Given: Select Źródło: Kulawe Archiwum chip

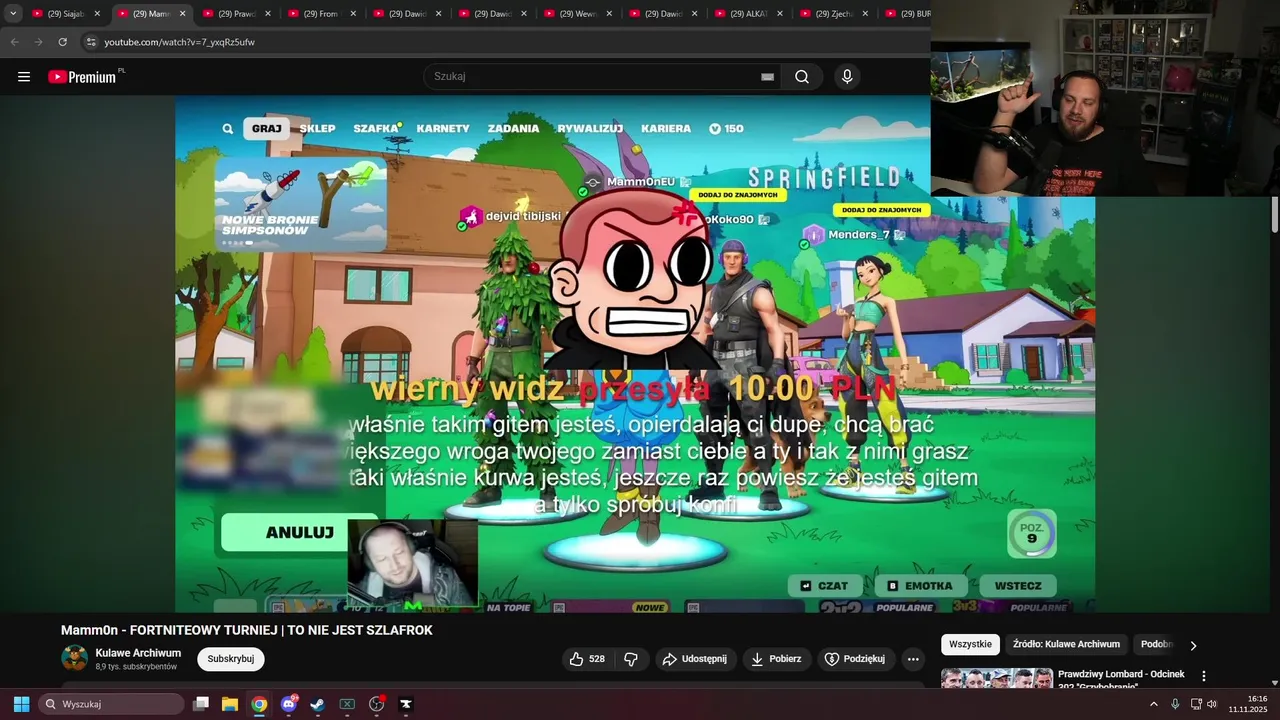Looking at the screenshot, I should tap(1066, 645).
